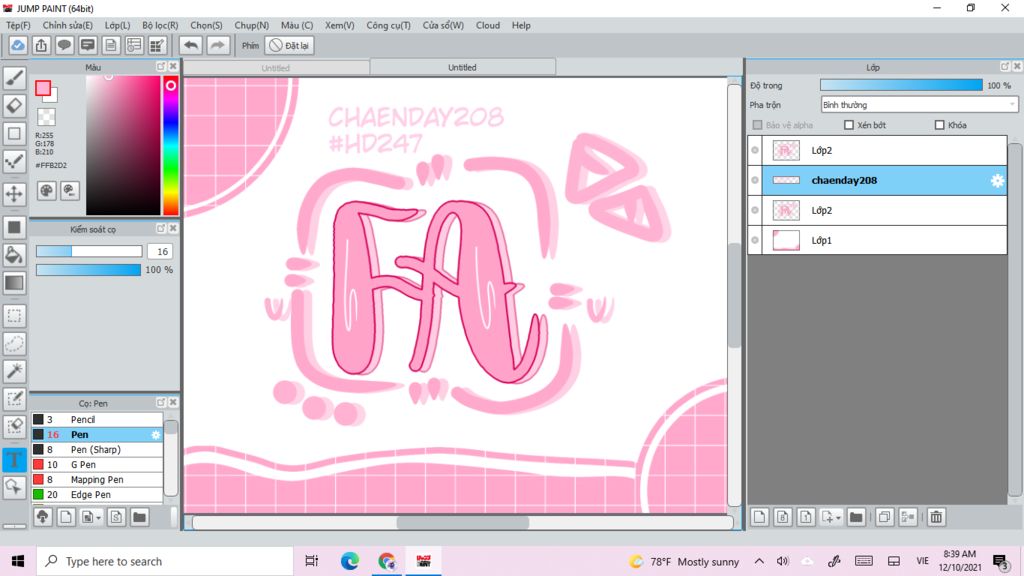Tick the Khóa checkbox
Screen dimensions: 1024x576
tap(940, 125)
